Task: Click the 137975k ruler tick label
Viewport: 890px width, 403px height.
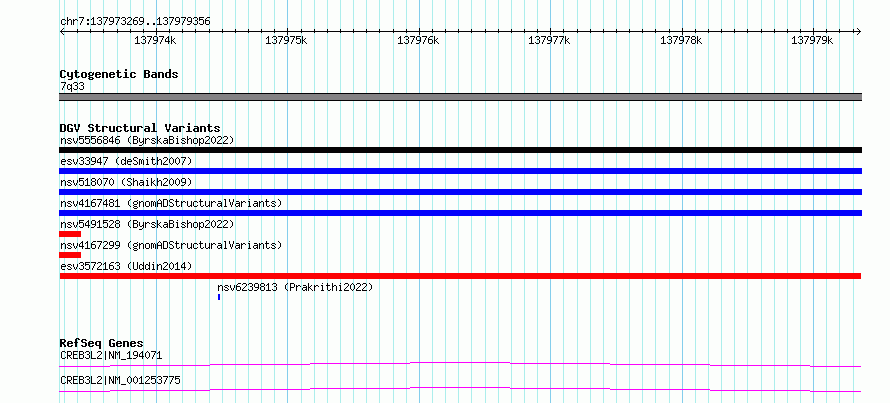Action: click(287, 41)
